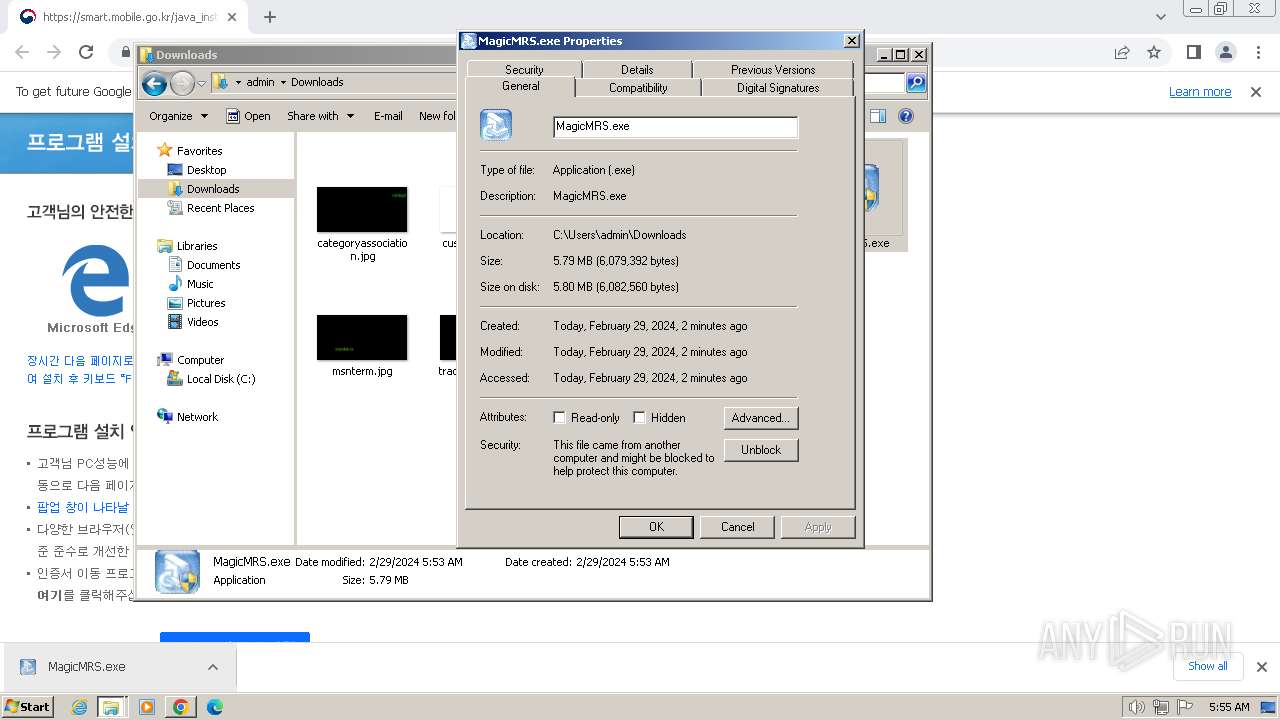Close Properties dialog with X
This screenshot has height=720, width=1280.
pyautogui.click(x=851, y=41)
